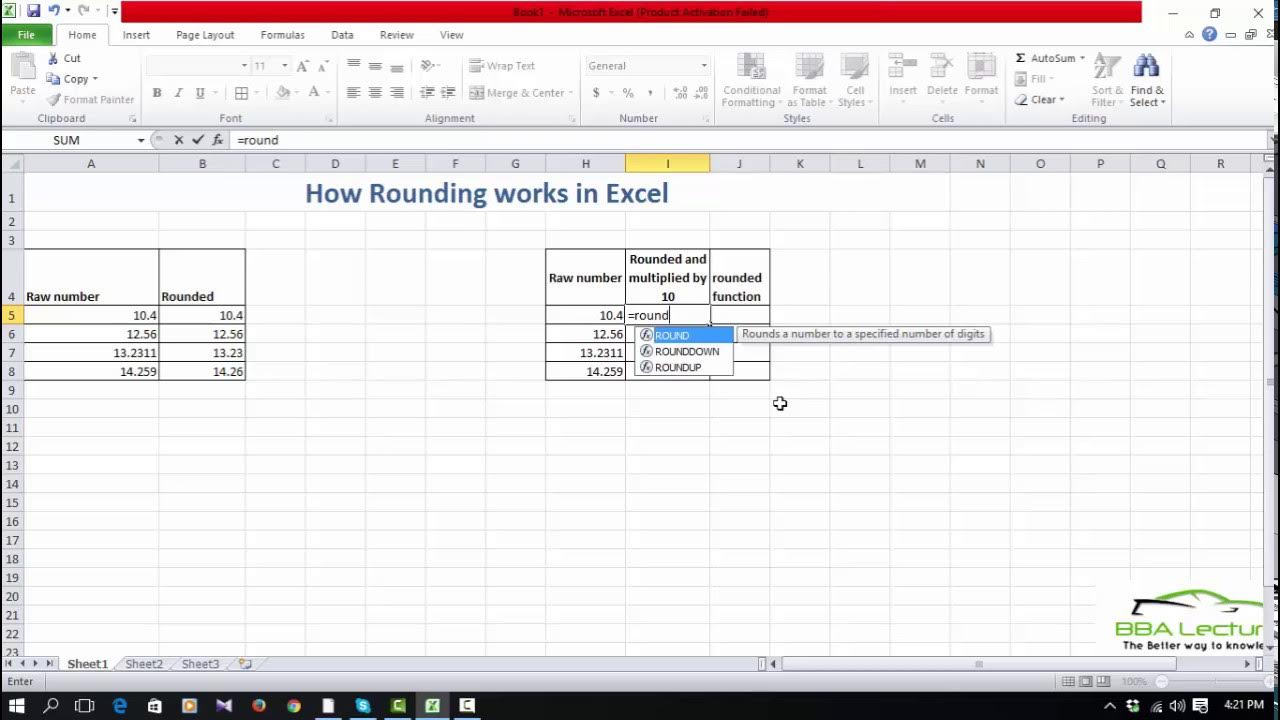Click the Center alignment icon

375,93
